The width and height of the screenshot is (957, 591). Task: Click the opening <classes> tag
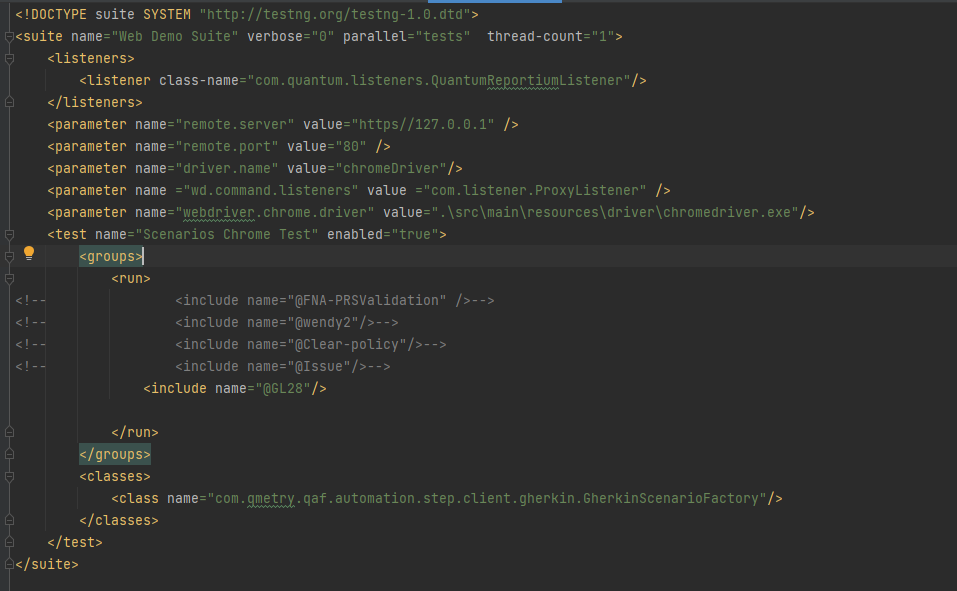pos(115,476)
